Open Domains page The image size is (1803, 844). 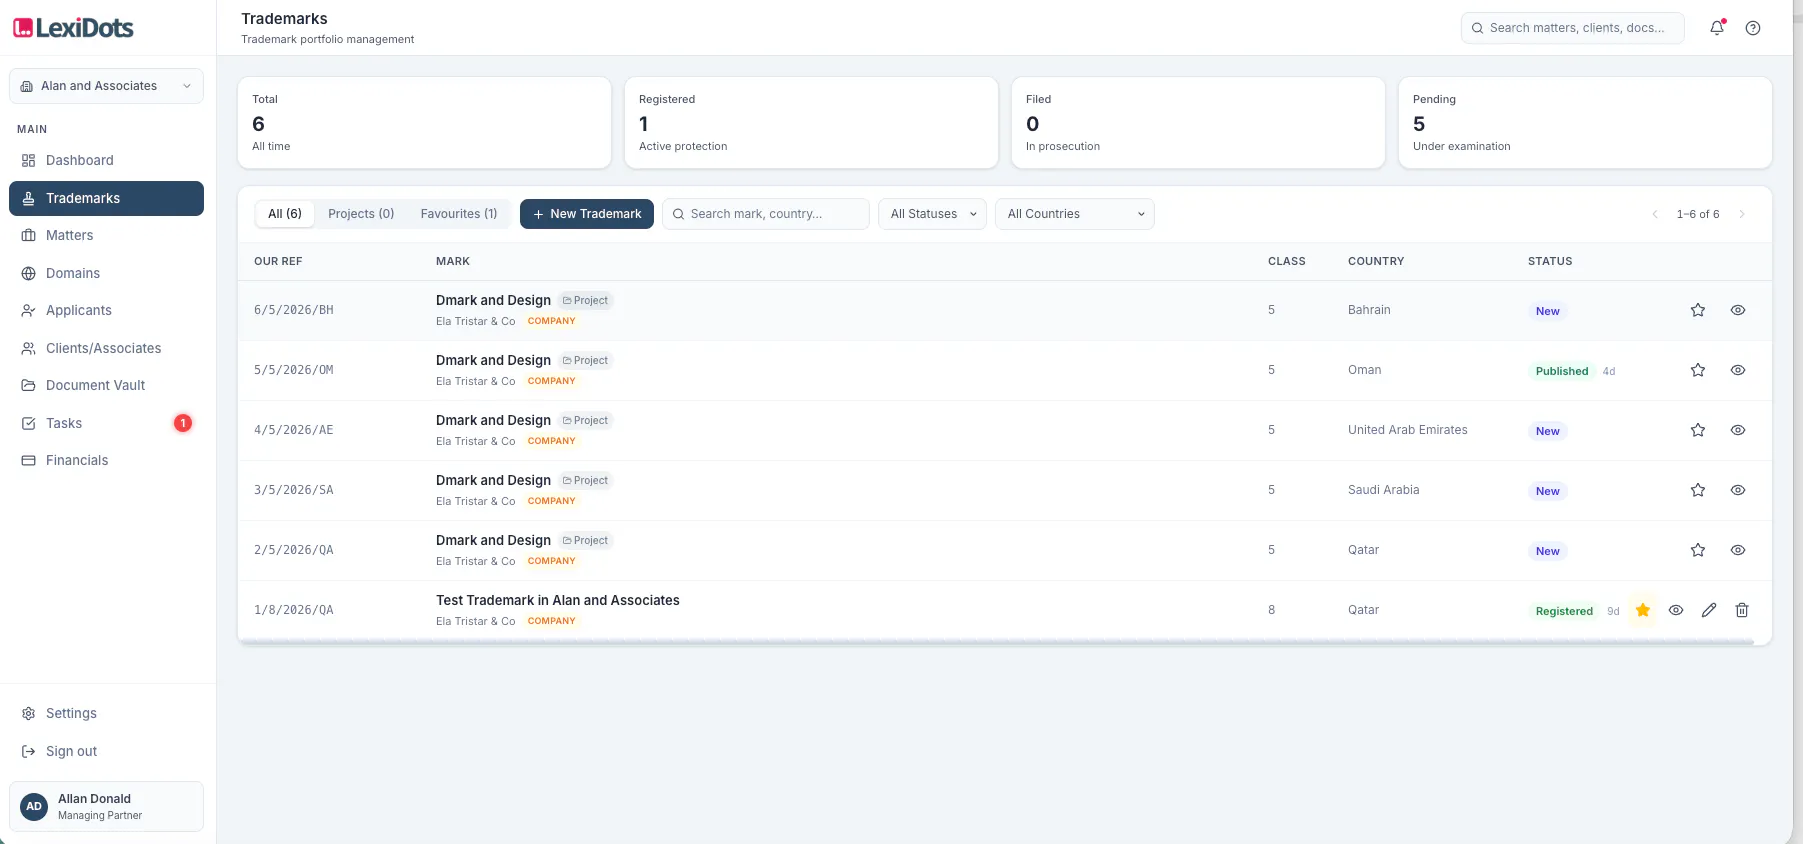[x=106, y=273]
